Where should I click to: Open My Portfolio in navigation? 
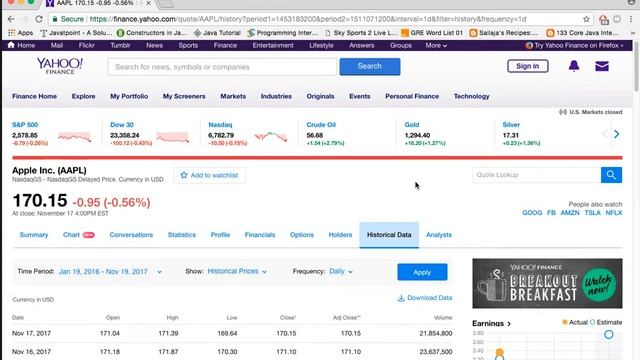129,96
